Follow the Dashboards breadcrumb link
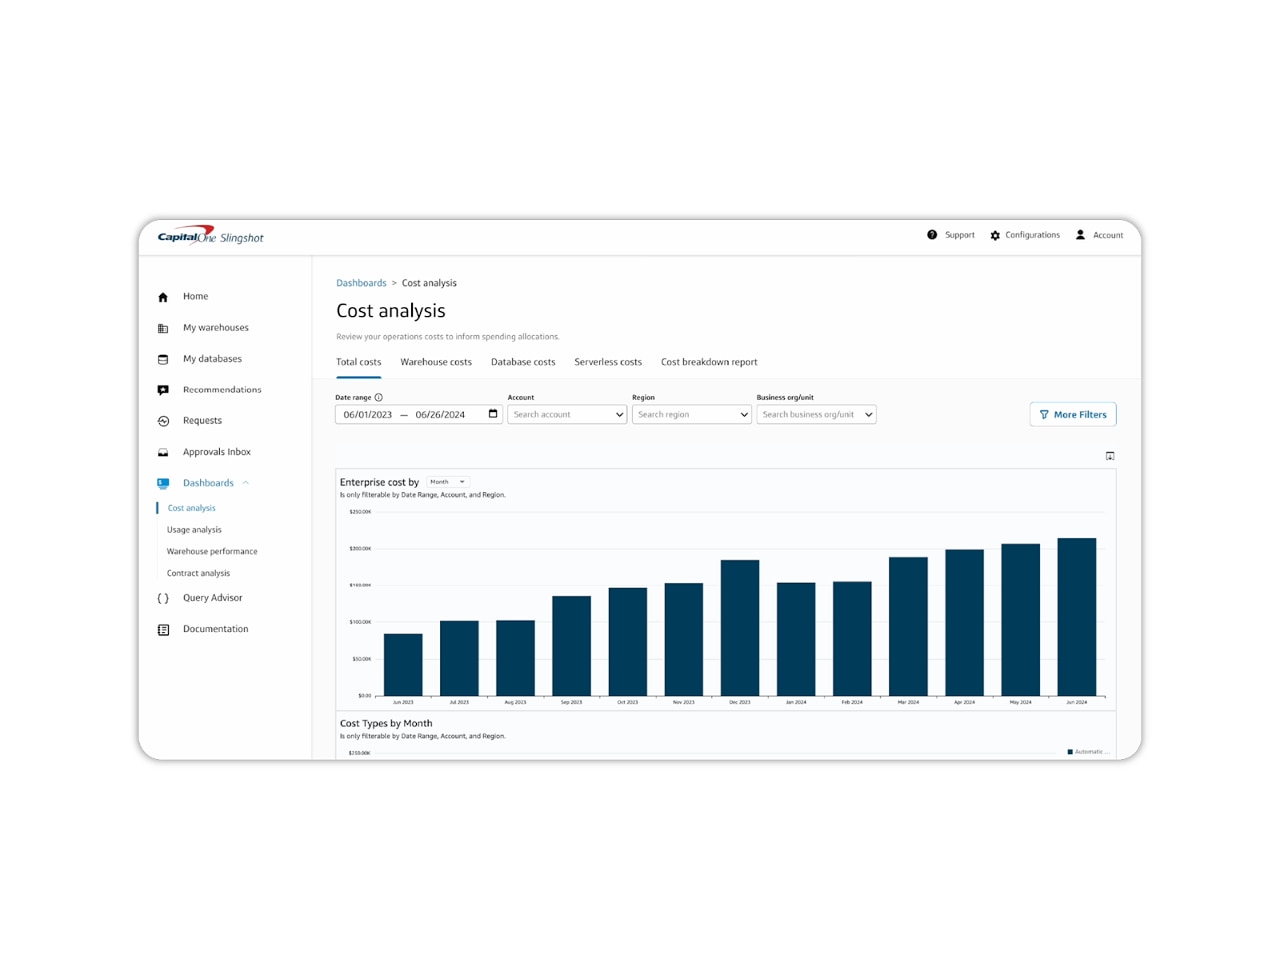 (361, 283)
